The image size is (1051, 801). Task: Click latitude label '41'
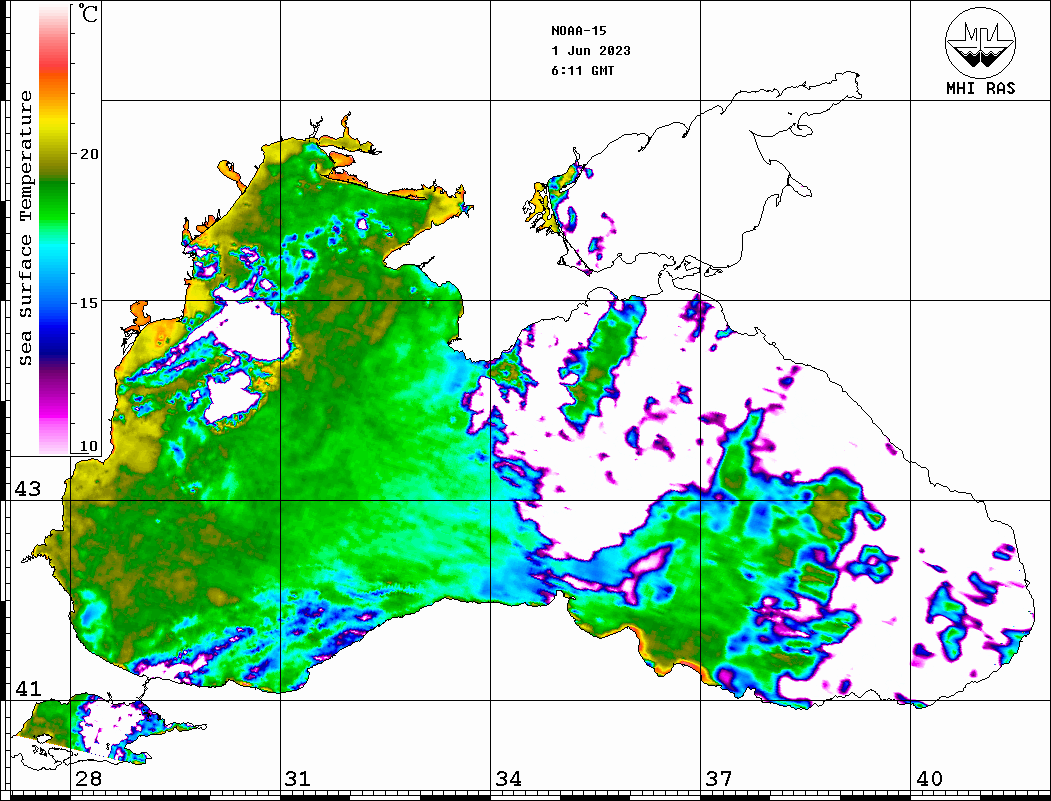pyautogui.click(x=28, y=688)
